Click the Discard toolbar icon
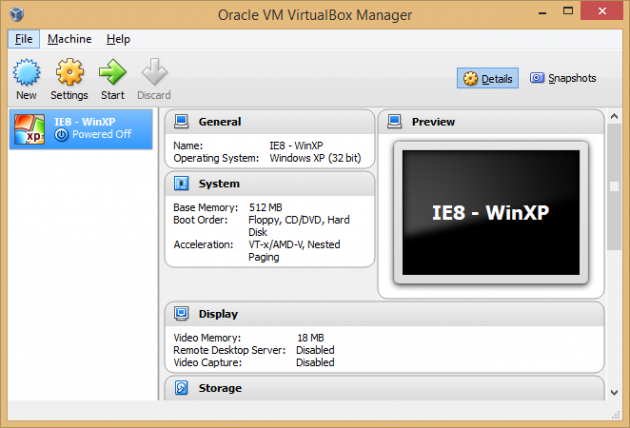The image size is (630, 428). tap(154, 73)
